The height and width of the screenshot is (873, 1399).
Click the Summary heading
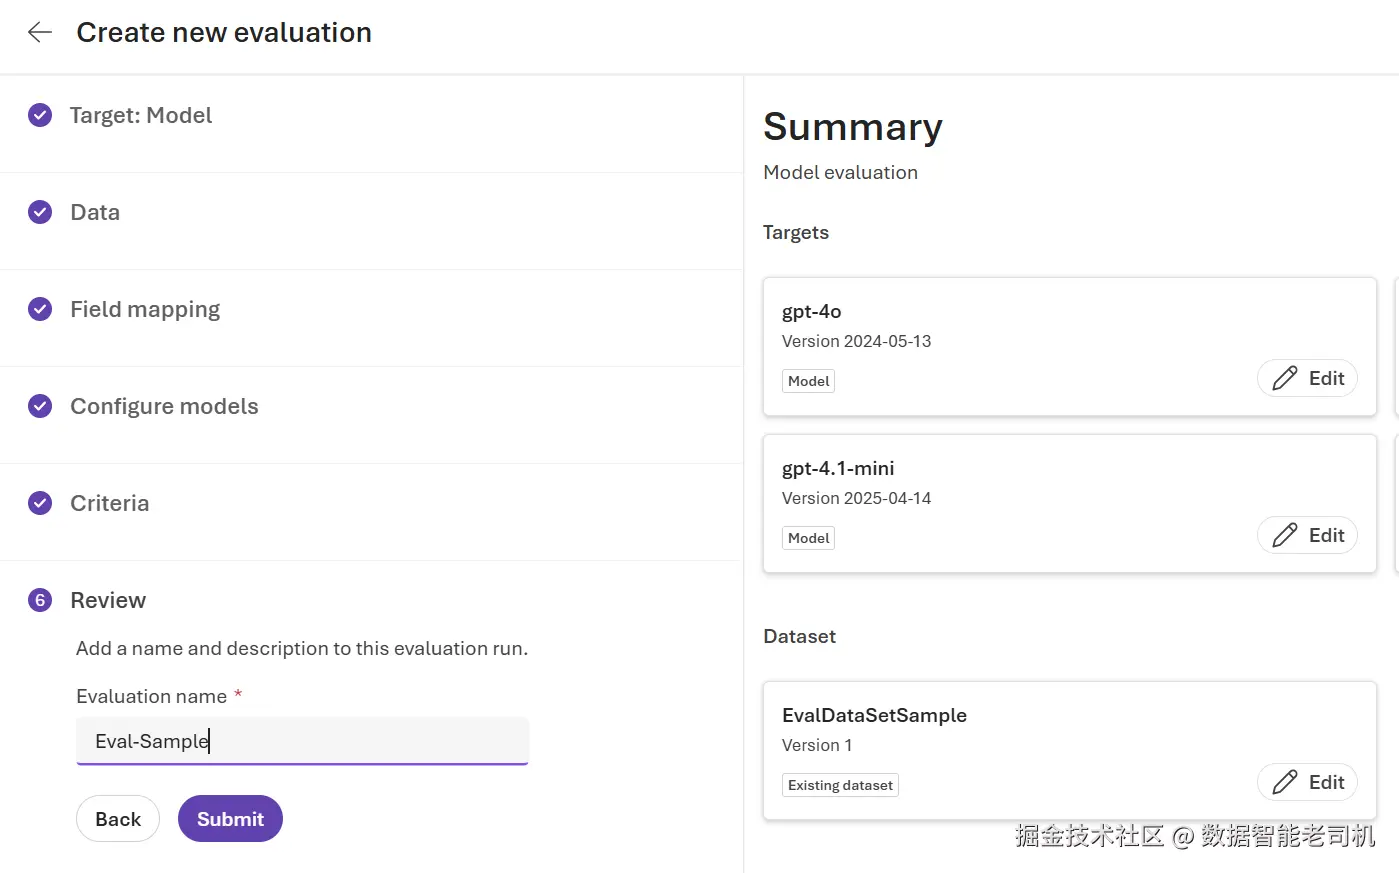pos(853,127)
